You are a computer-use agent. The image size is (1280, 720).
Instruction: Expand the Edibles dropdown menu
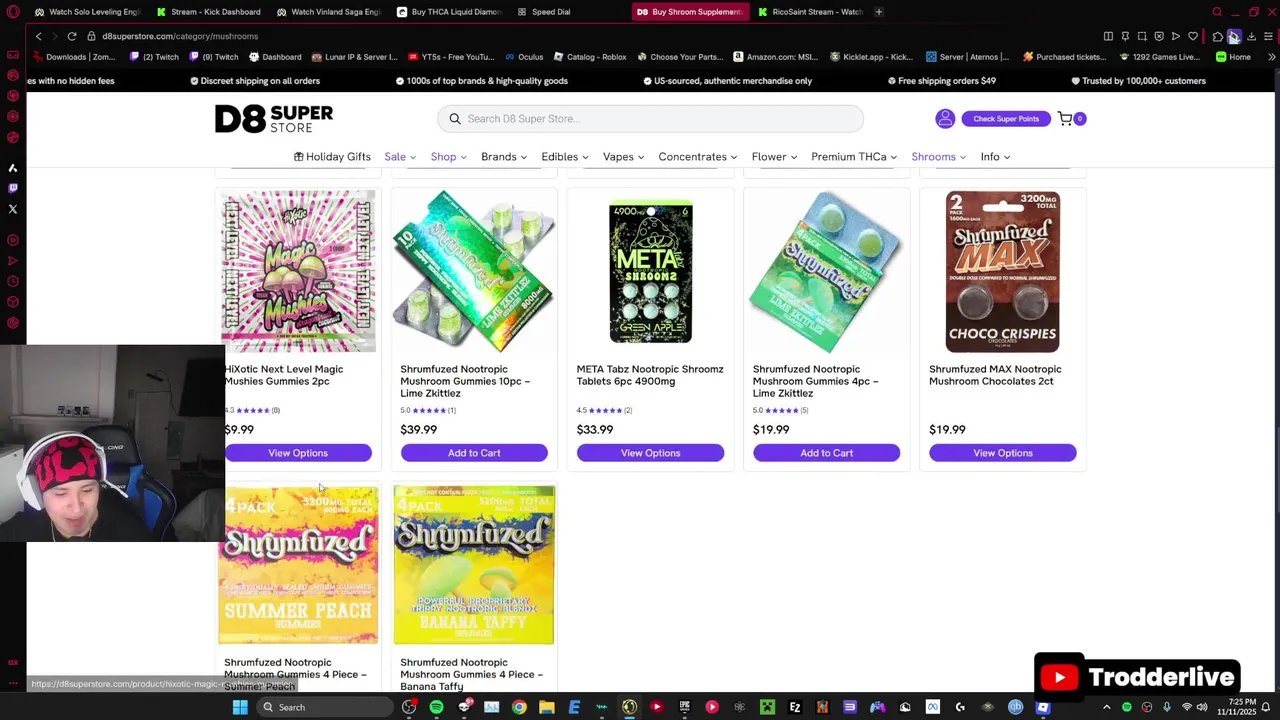coord(565,157)
